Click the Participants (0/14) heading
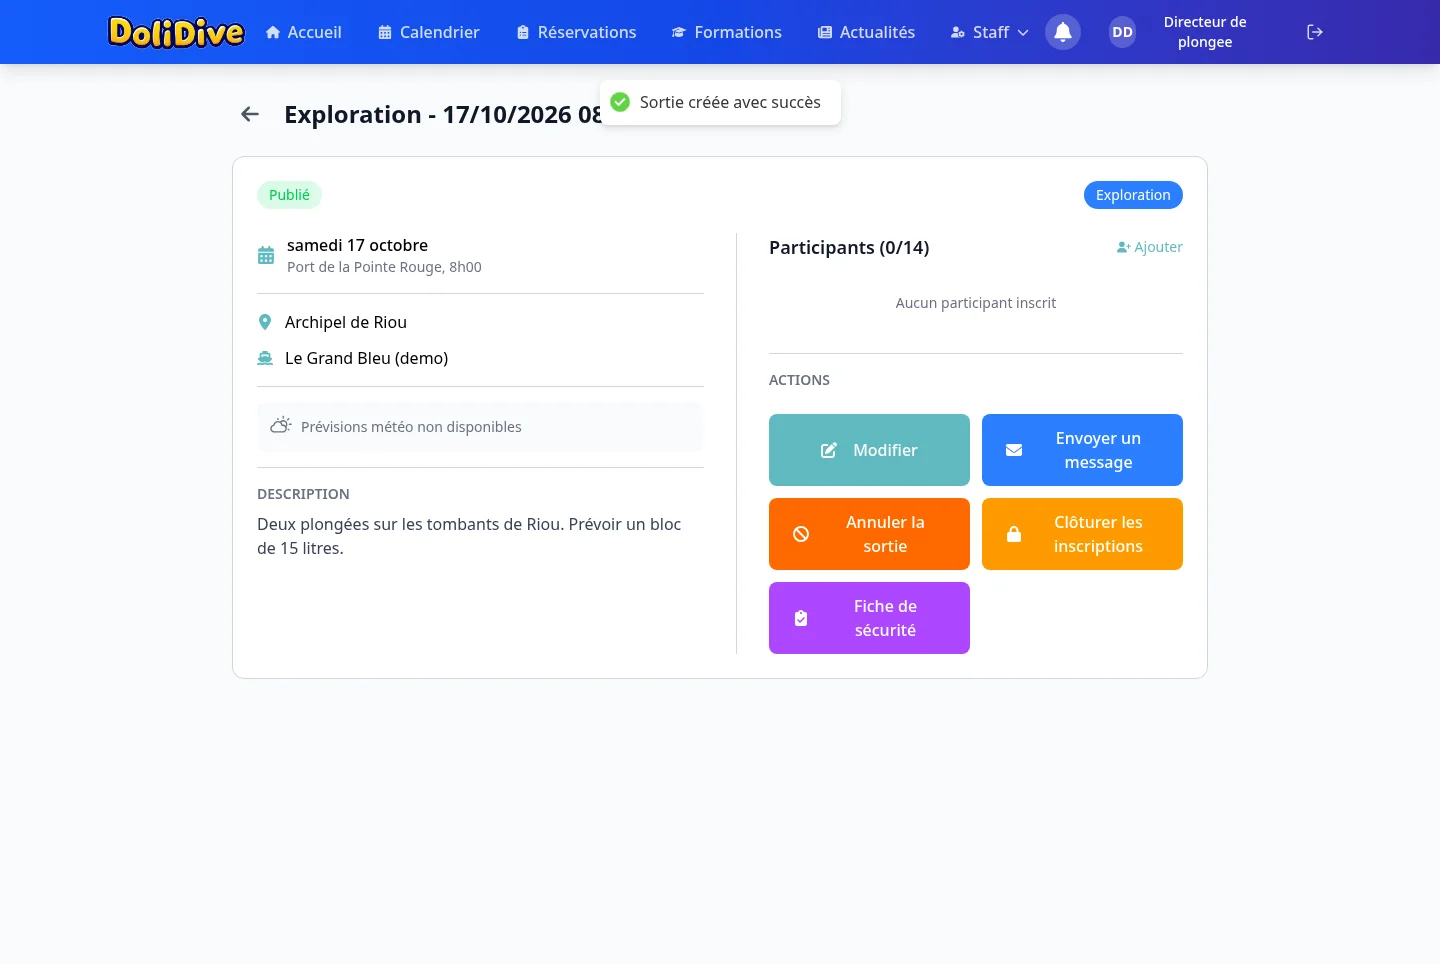Viewport: 1440px width, 964px height. point(849,247)
